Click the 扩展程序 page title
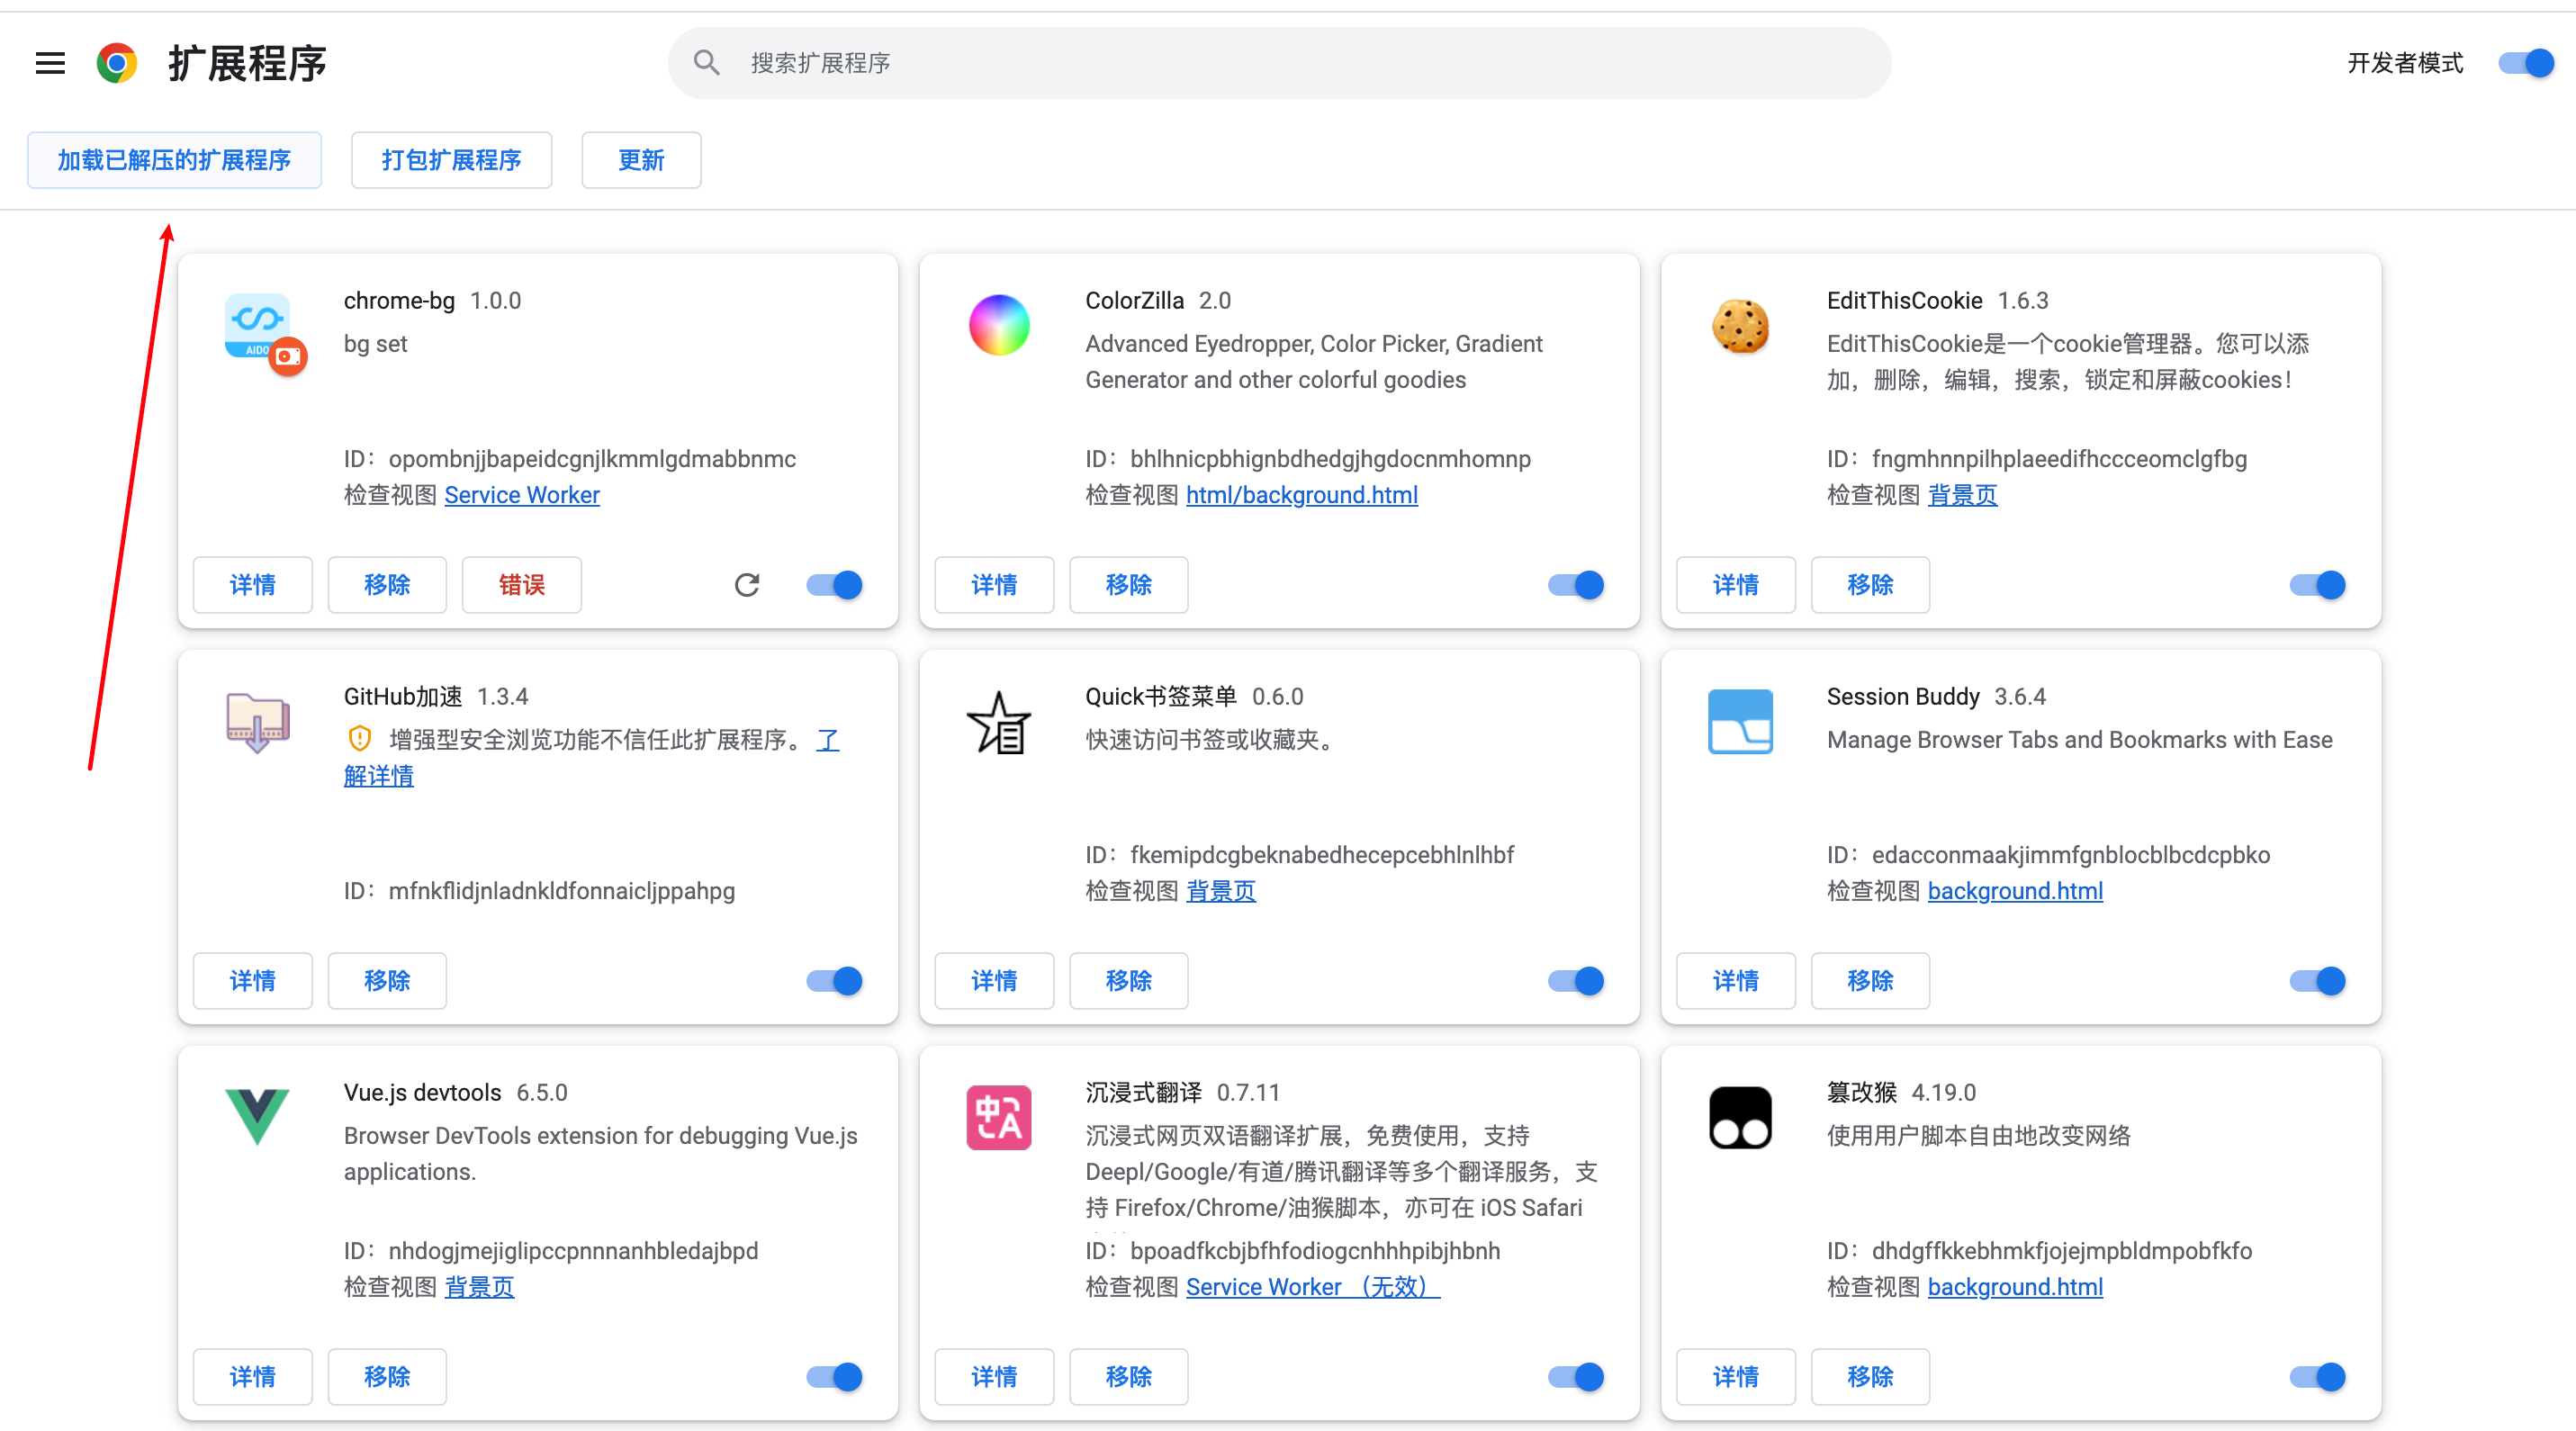 click(x=247, y=63)
